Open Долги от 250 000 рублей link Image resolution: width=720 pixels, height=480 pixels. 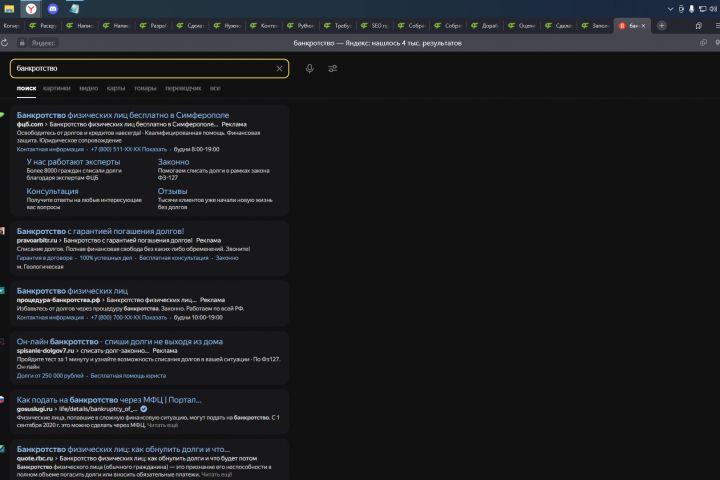point(50,376)
